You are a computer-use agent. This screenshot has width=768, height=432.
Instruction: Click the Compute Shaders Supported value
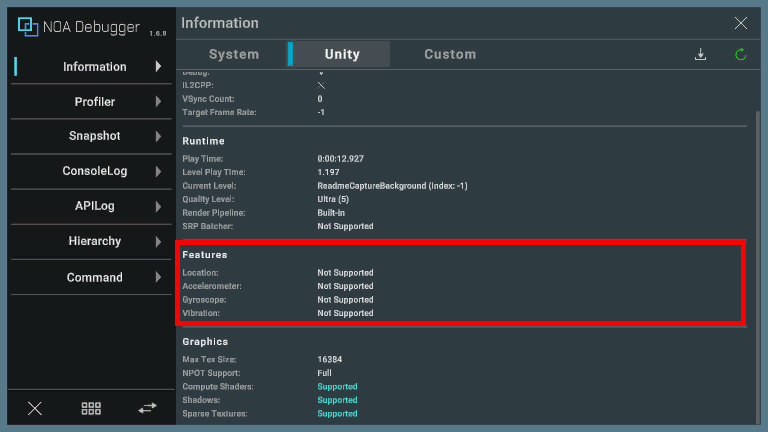click(x=337, y=387)
